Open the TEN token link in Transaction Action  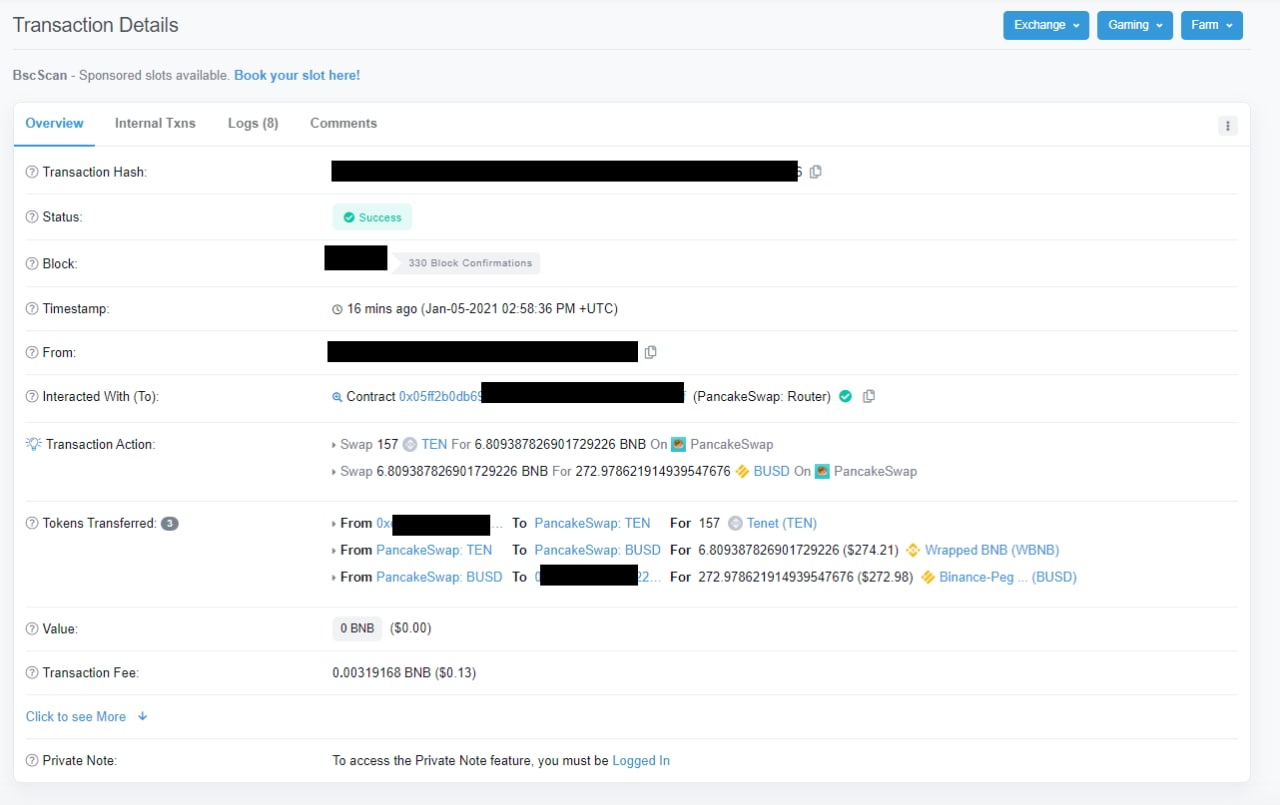[434, 444]
